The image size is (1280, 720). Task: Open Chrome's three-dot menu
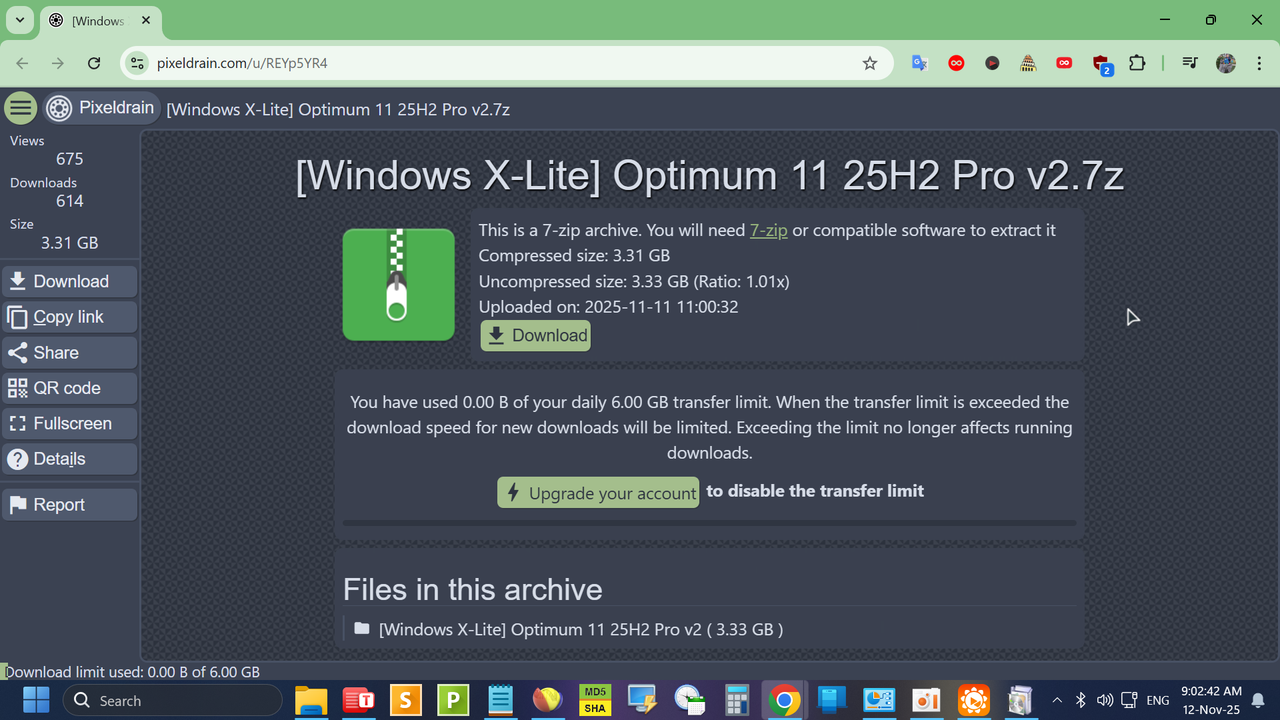click(x=1259, y=62)
